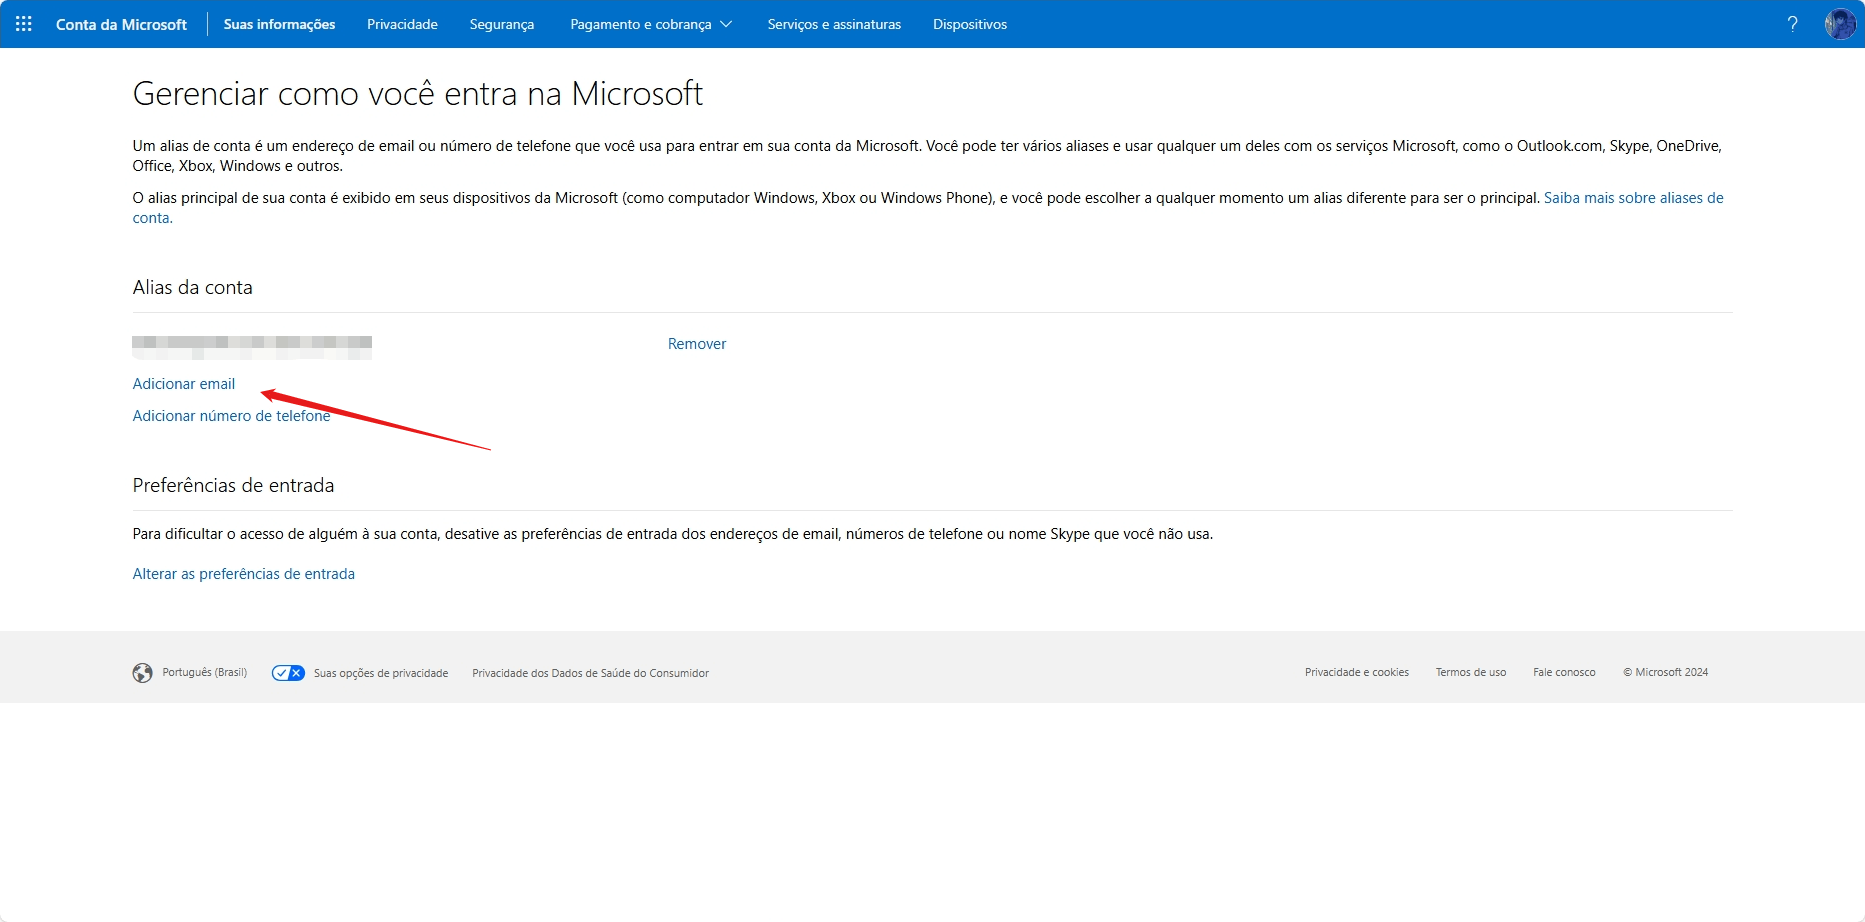Open the Privacidade tab

click(x=402, y=24)
